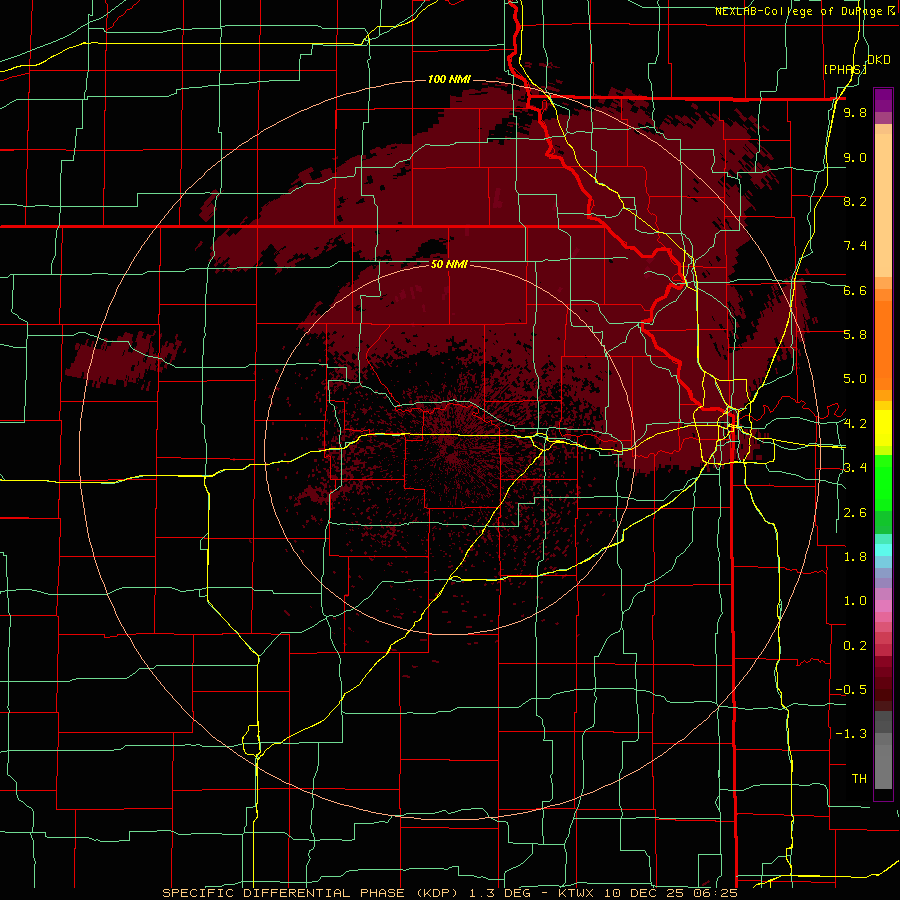Click the 9.0 scale value

pyautogui.click(x=855, y=157)
